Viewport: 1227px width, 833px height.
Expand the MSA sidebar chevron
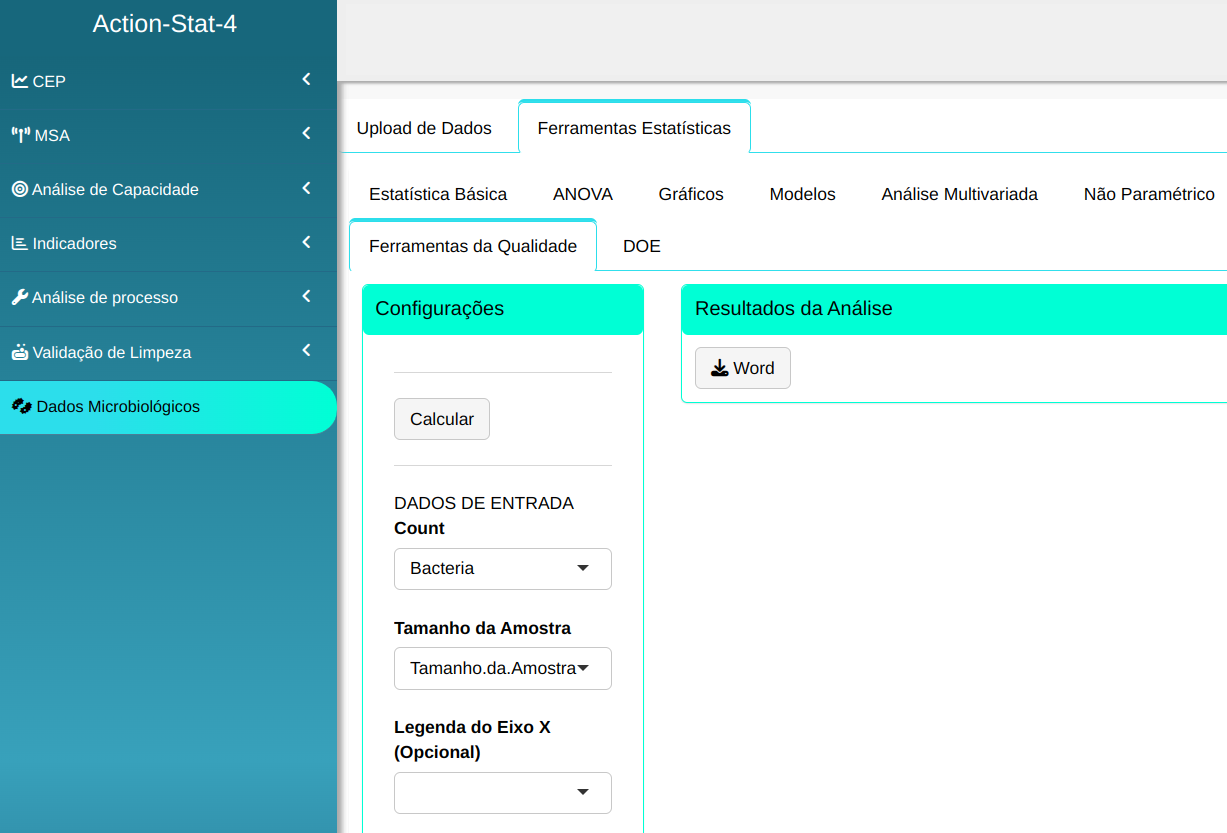[x=306, y=134]
